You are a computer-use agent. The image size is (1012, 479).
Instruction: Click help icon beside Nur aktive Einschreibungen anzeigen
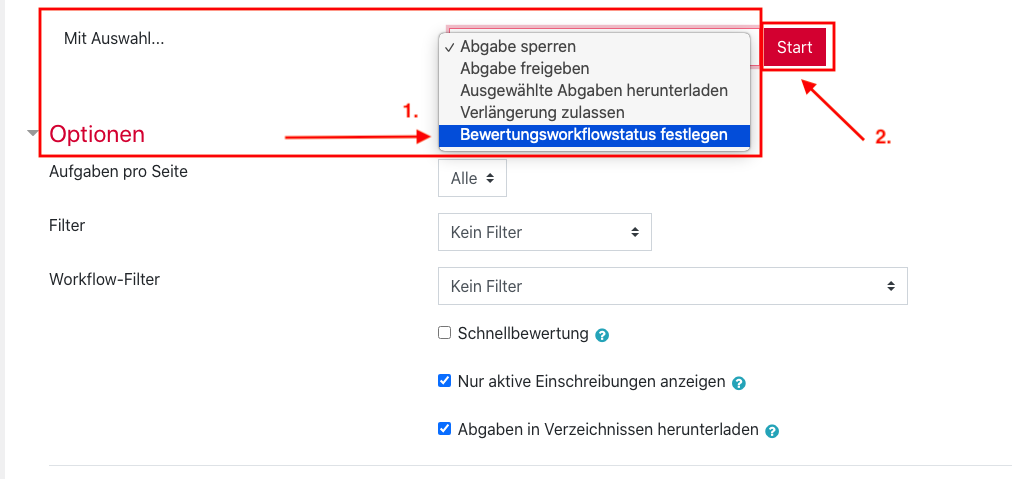pos(739,383)
